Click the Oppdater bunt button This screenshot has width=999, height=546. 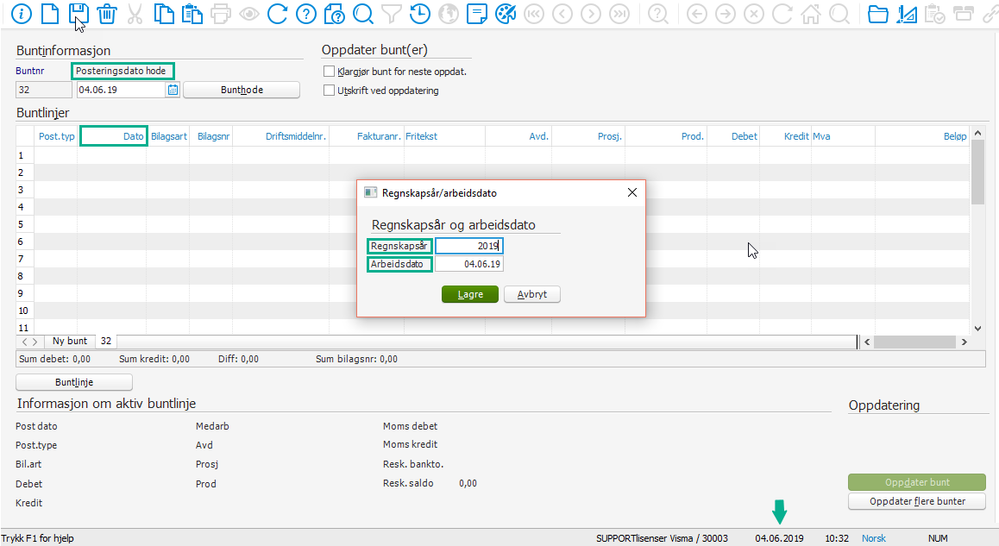tap(917, 482)
